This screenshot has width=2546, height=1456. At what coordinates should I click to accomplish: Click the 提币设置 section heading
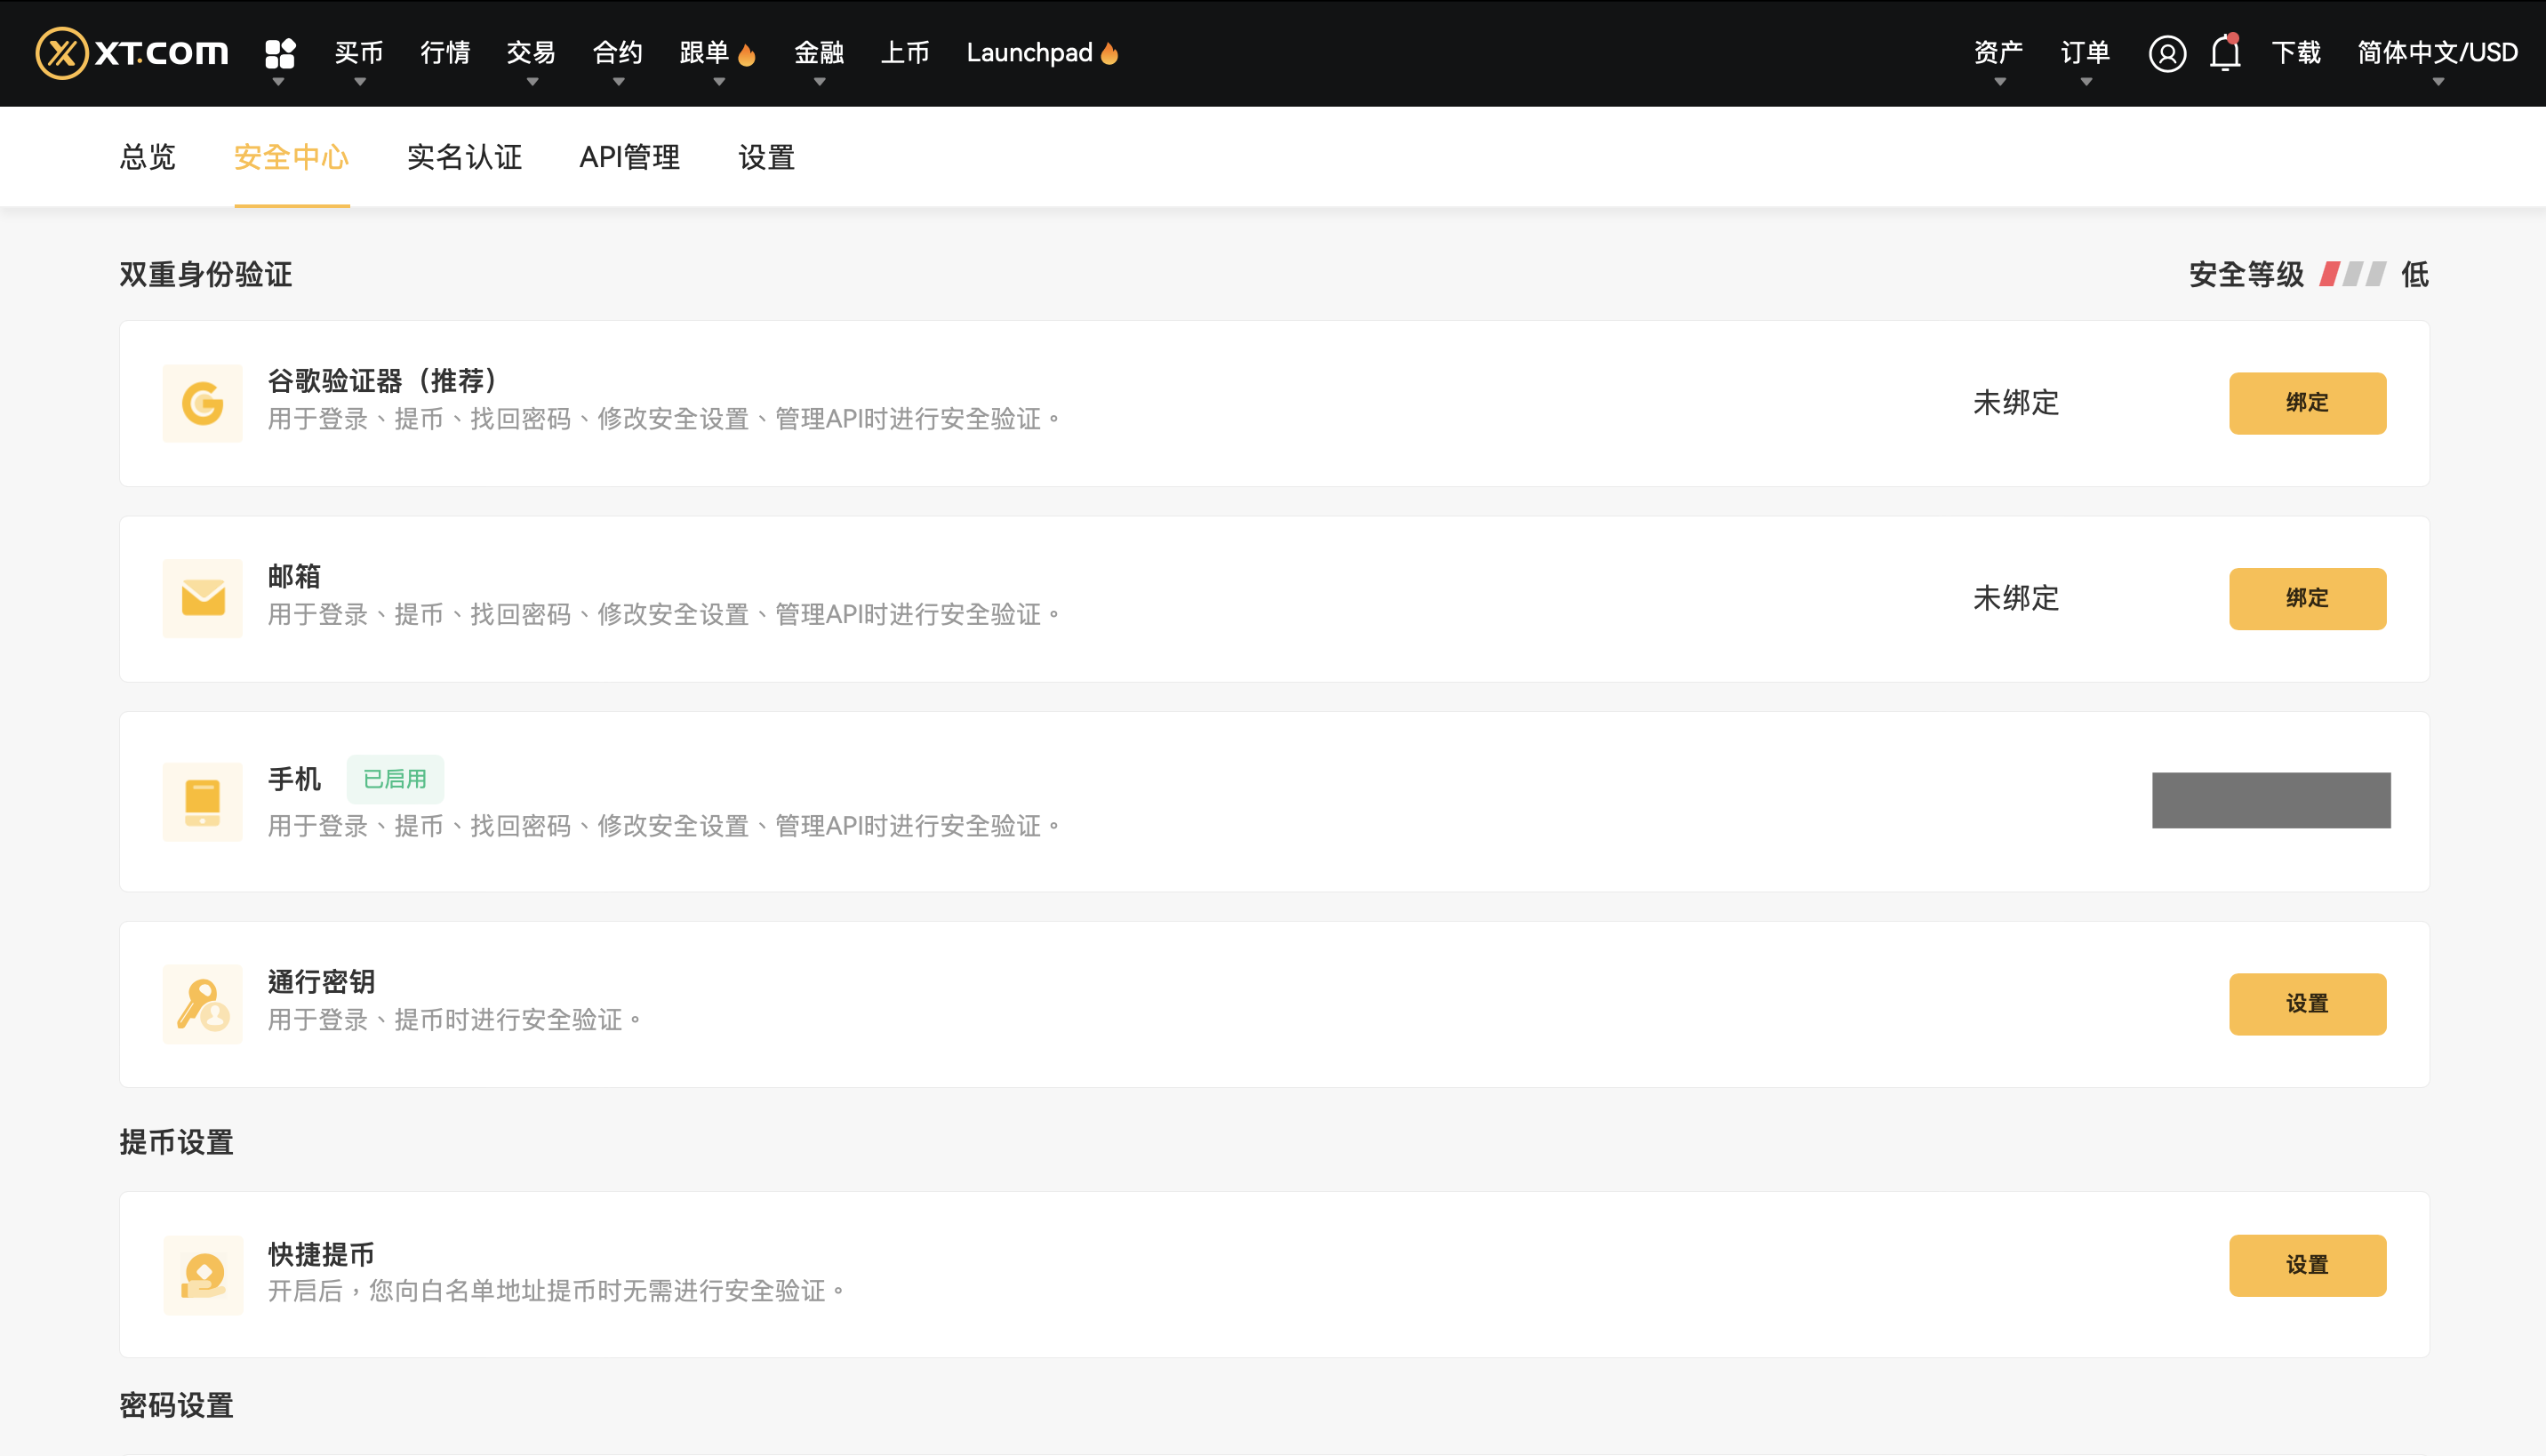click(x=177, y=1142)
